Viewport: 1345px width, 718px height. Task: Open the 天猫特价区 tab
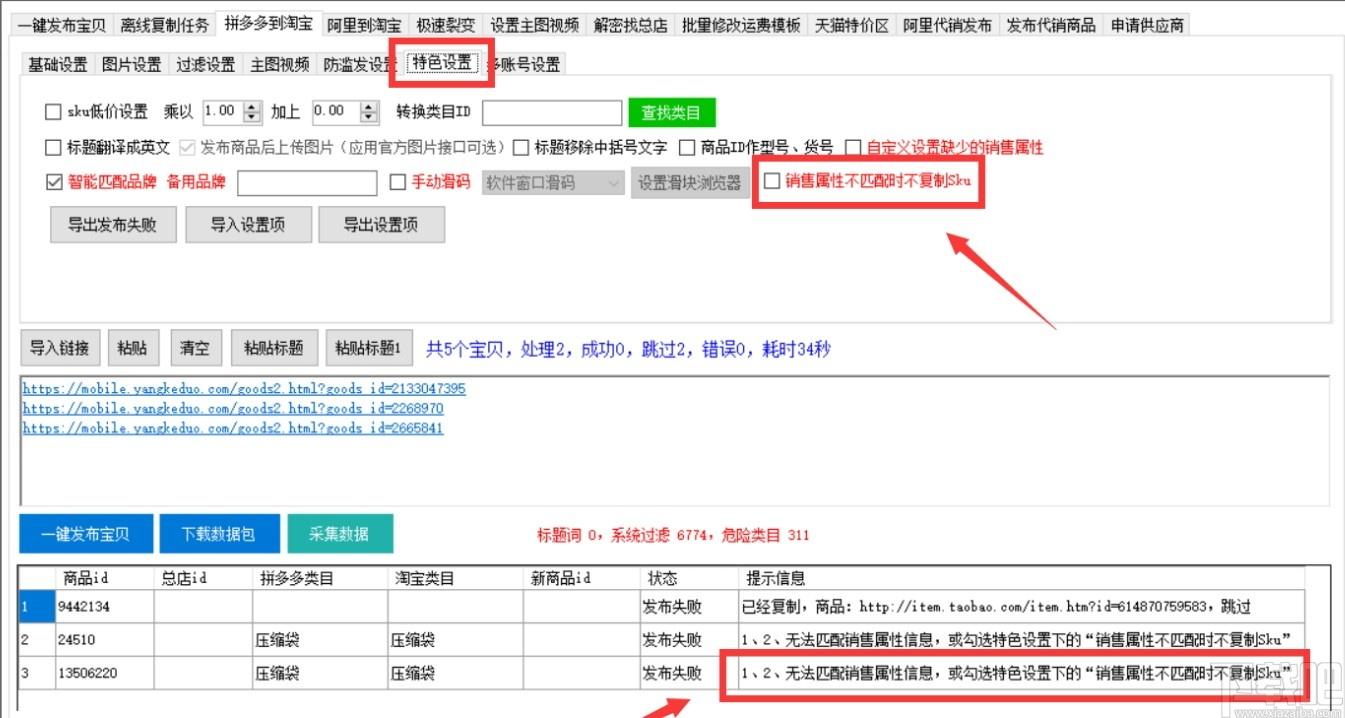tap(851, 25)
